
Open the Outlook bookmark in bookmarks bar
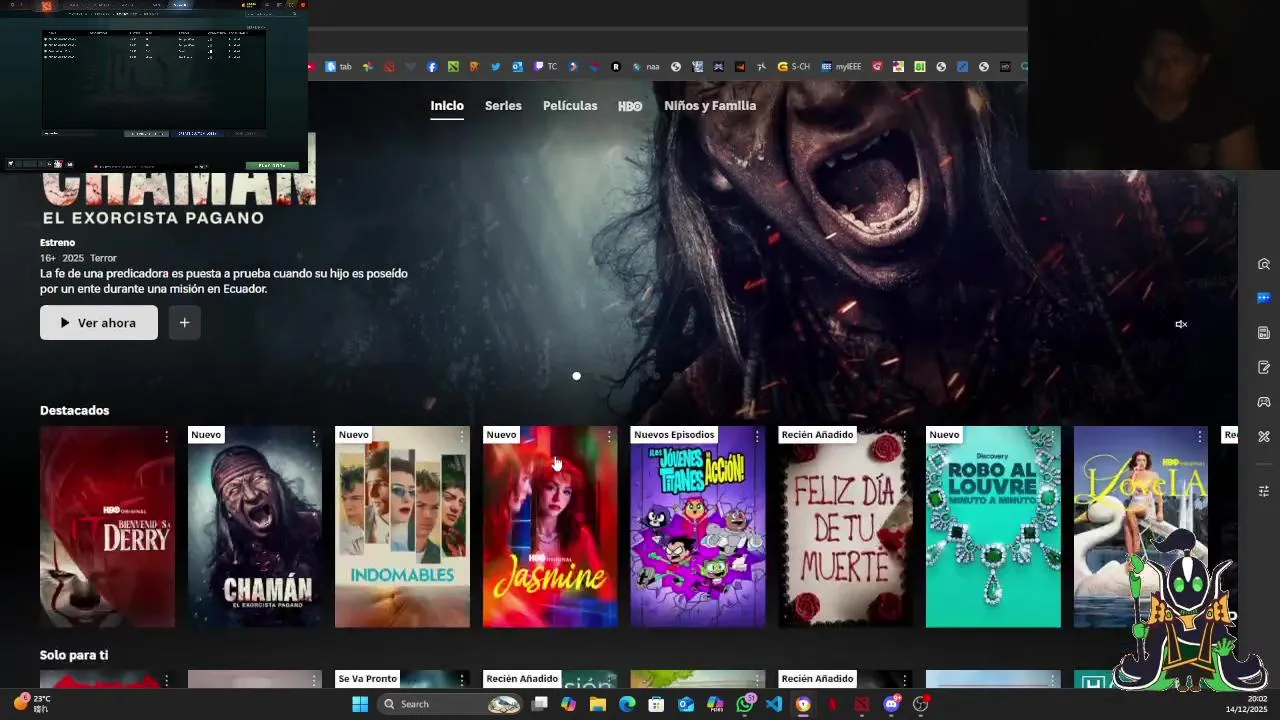(x=517, y=67)
